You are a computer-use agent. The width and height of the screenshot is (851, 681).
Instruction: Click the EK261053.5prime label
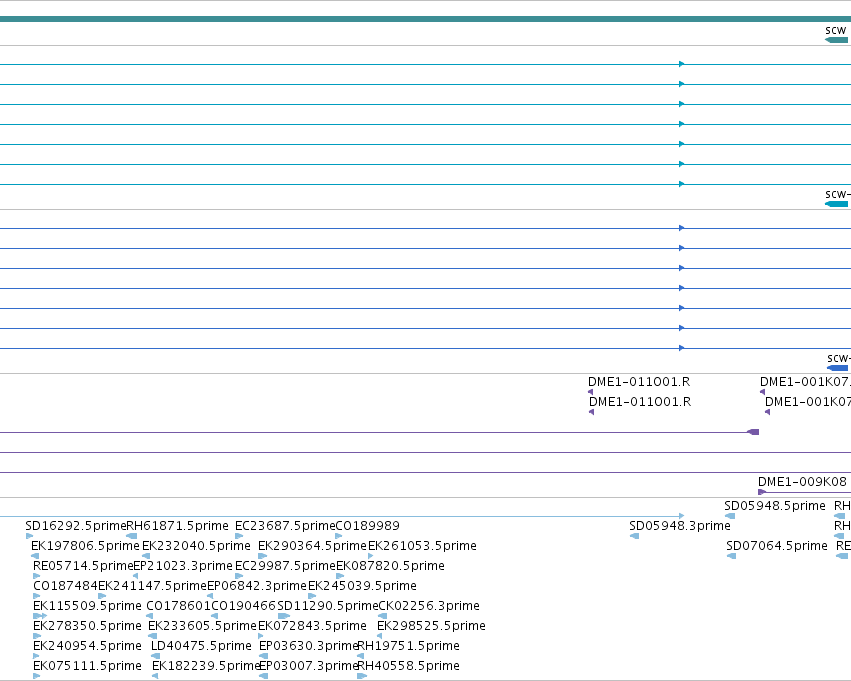click(x=422, y=546)
